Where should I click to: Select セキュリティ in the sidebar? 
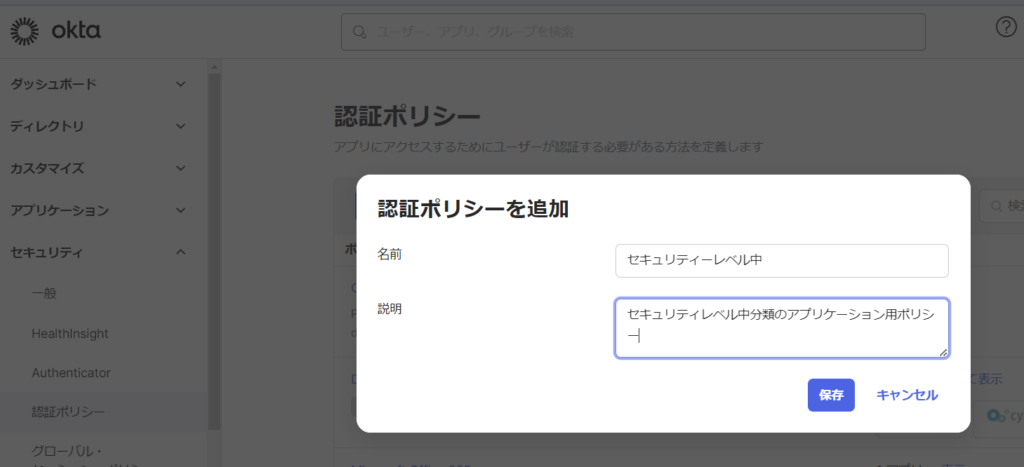coord(46,252)
